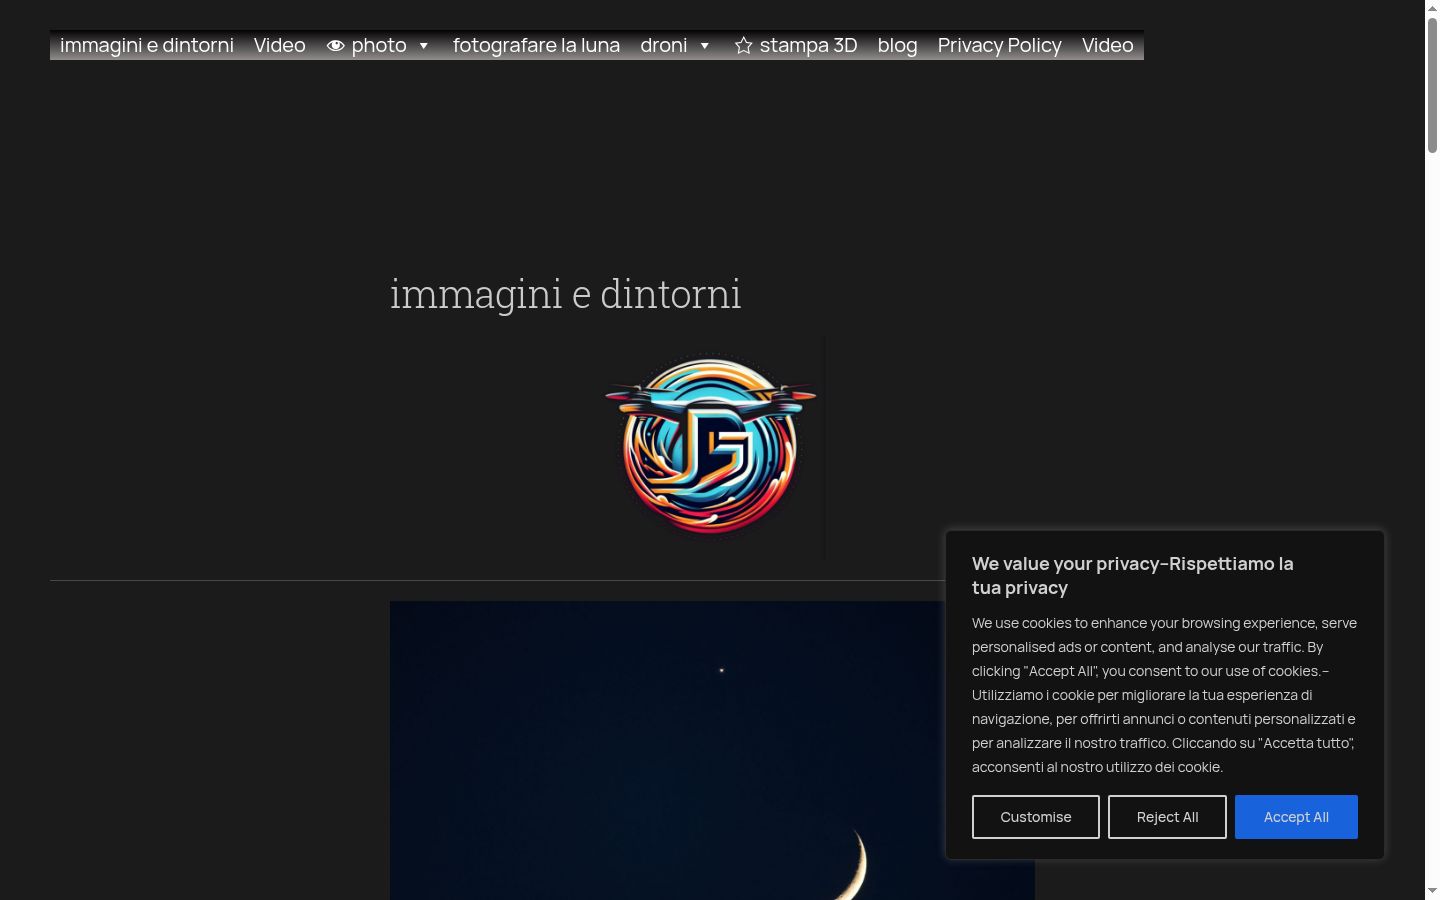Image resolution: width=1440 pixels, height=900 pixels.
Task: Open the first Video menu item
Action: coord(280,45)
